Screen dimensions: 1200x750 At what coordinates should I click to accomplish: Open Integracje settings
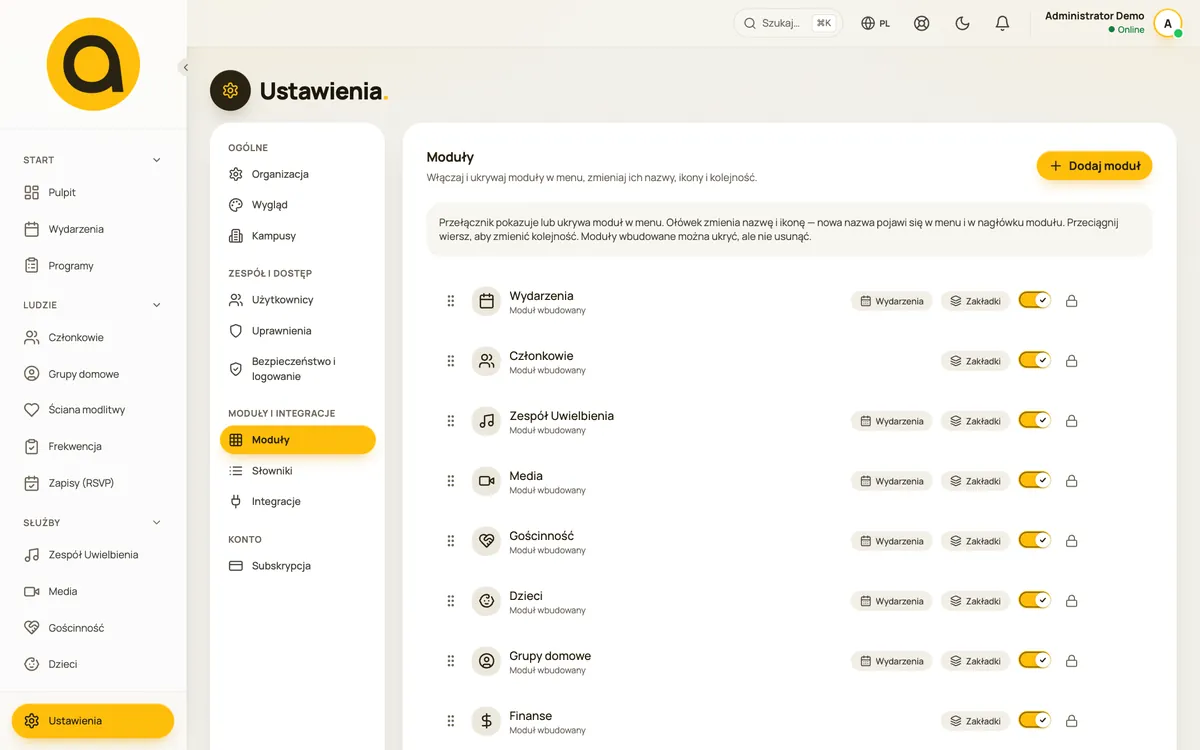[298, 502]
